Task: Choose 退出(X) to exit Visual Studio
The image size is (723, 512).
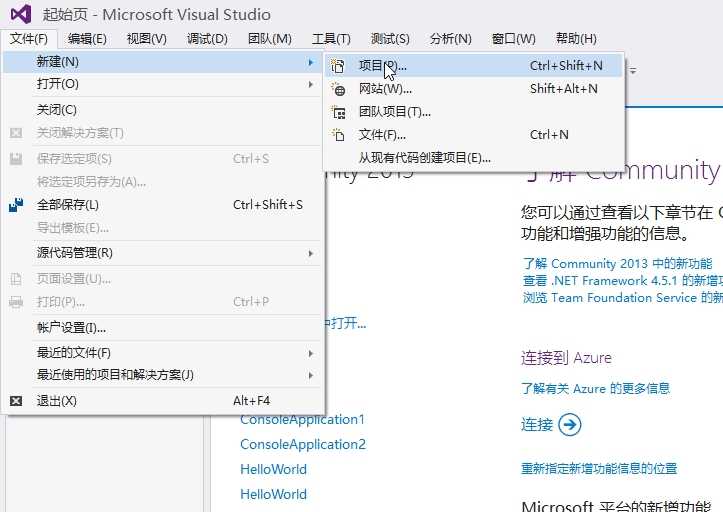Action: 162,401
